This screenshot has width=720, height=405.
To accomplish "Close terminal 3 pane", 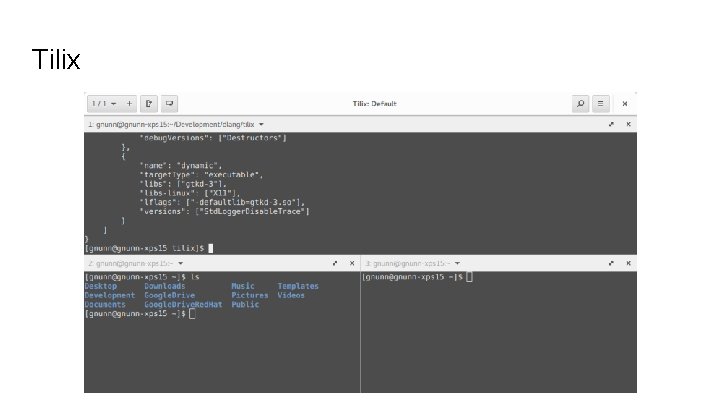I will point(629,264).
